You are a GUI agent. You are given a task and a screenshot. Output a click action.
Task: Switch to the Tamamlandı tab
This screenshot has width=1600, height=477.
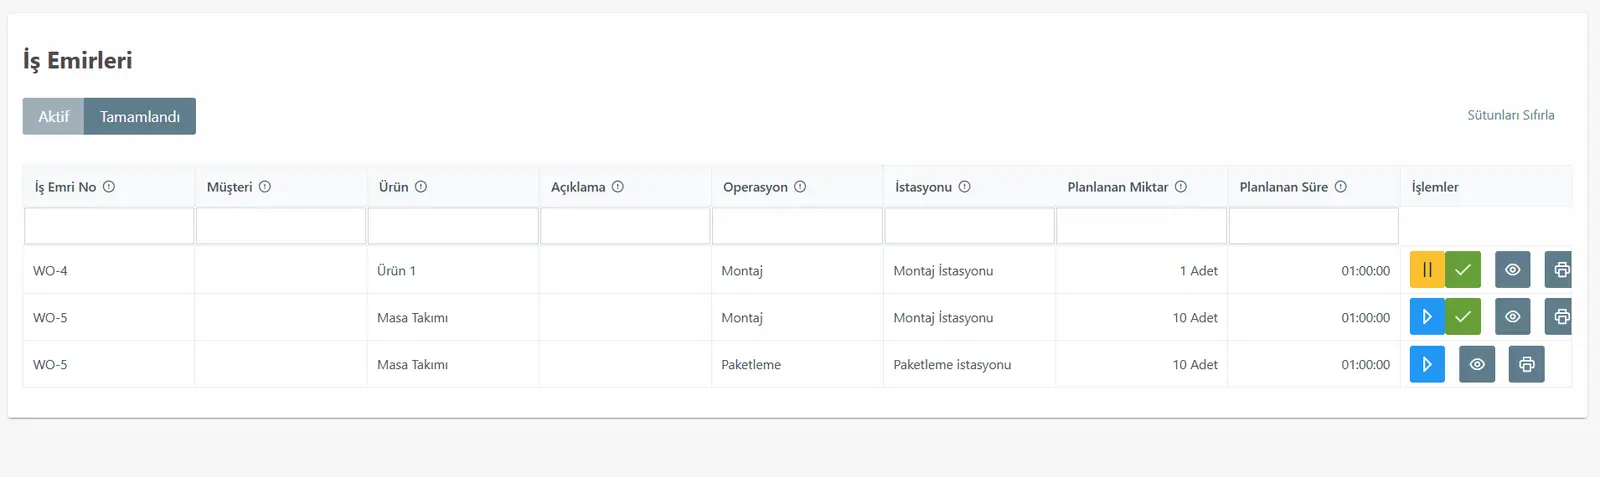tap(140, 116)
